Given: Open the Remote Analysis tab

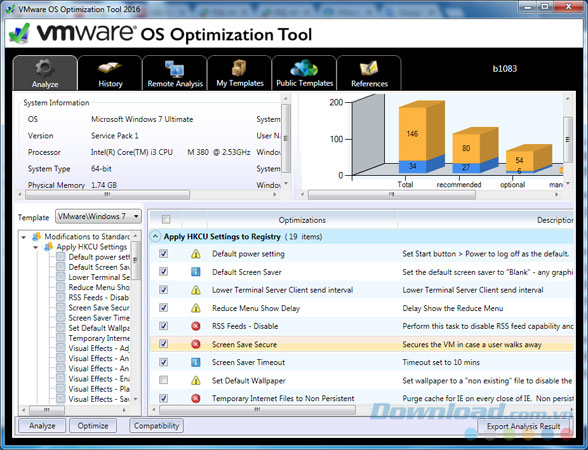Looking at the screenshot, I should (175, 73).
